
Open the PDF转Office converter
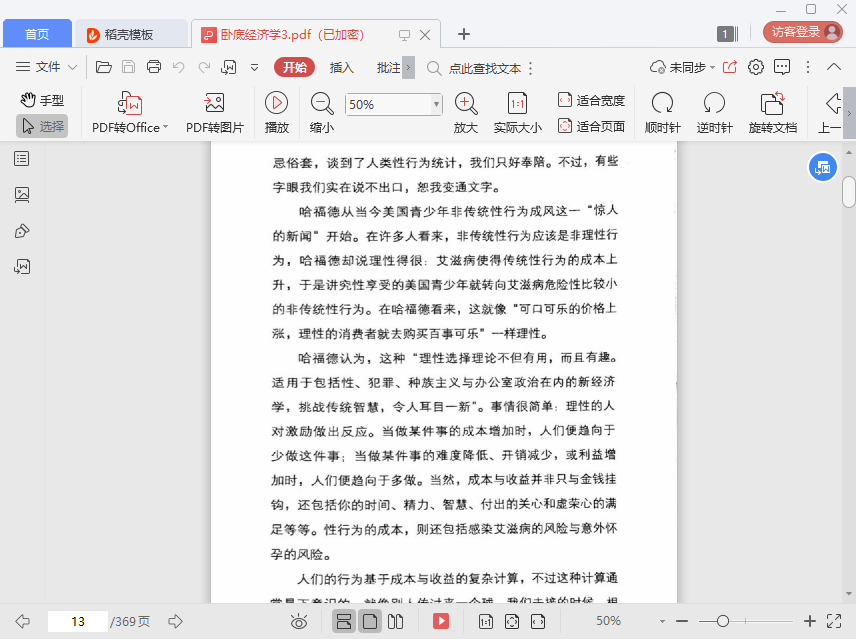point(130,112)
